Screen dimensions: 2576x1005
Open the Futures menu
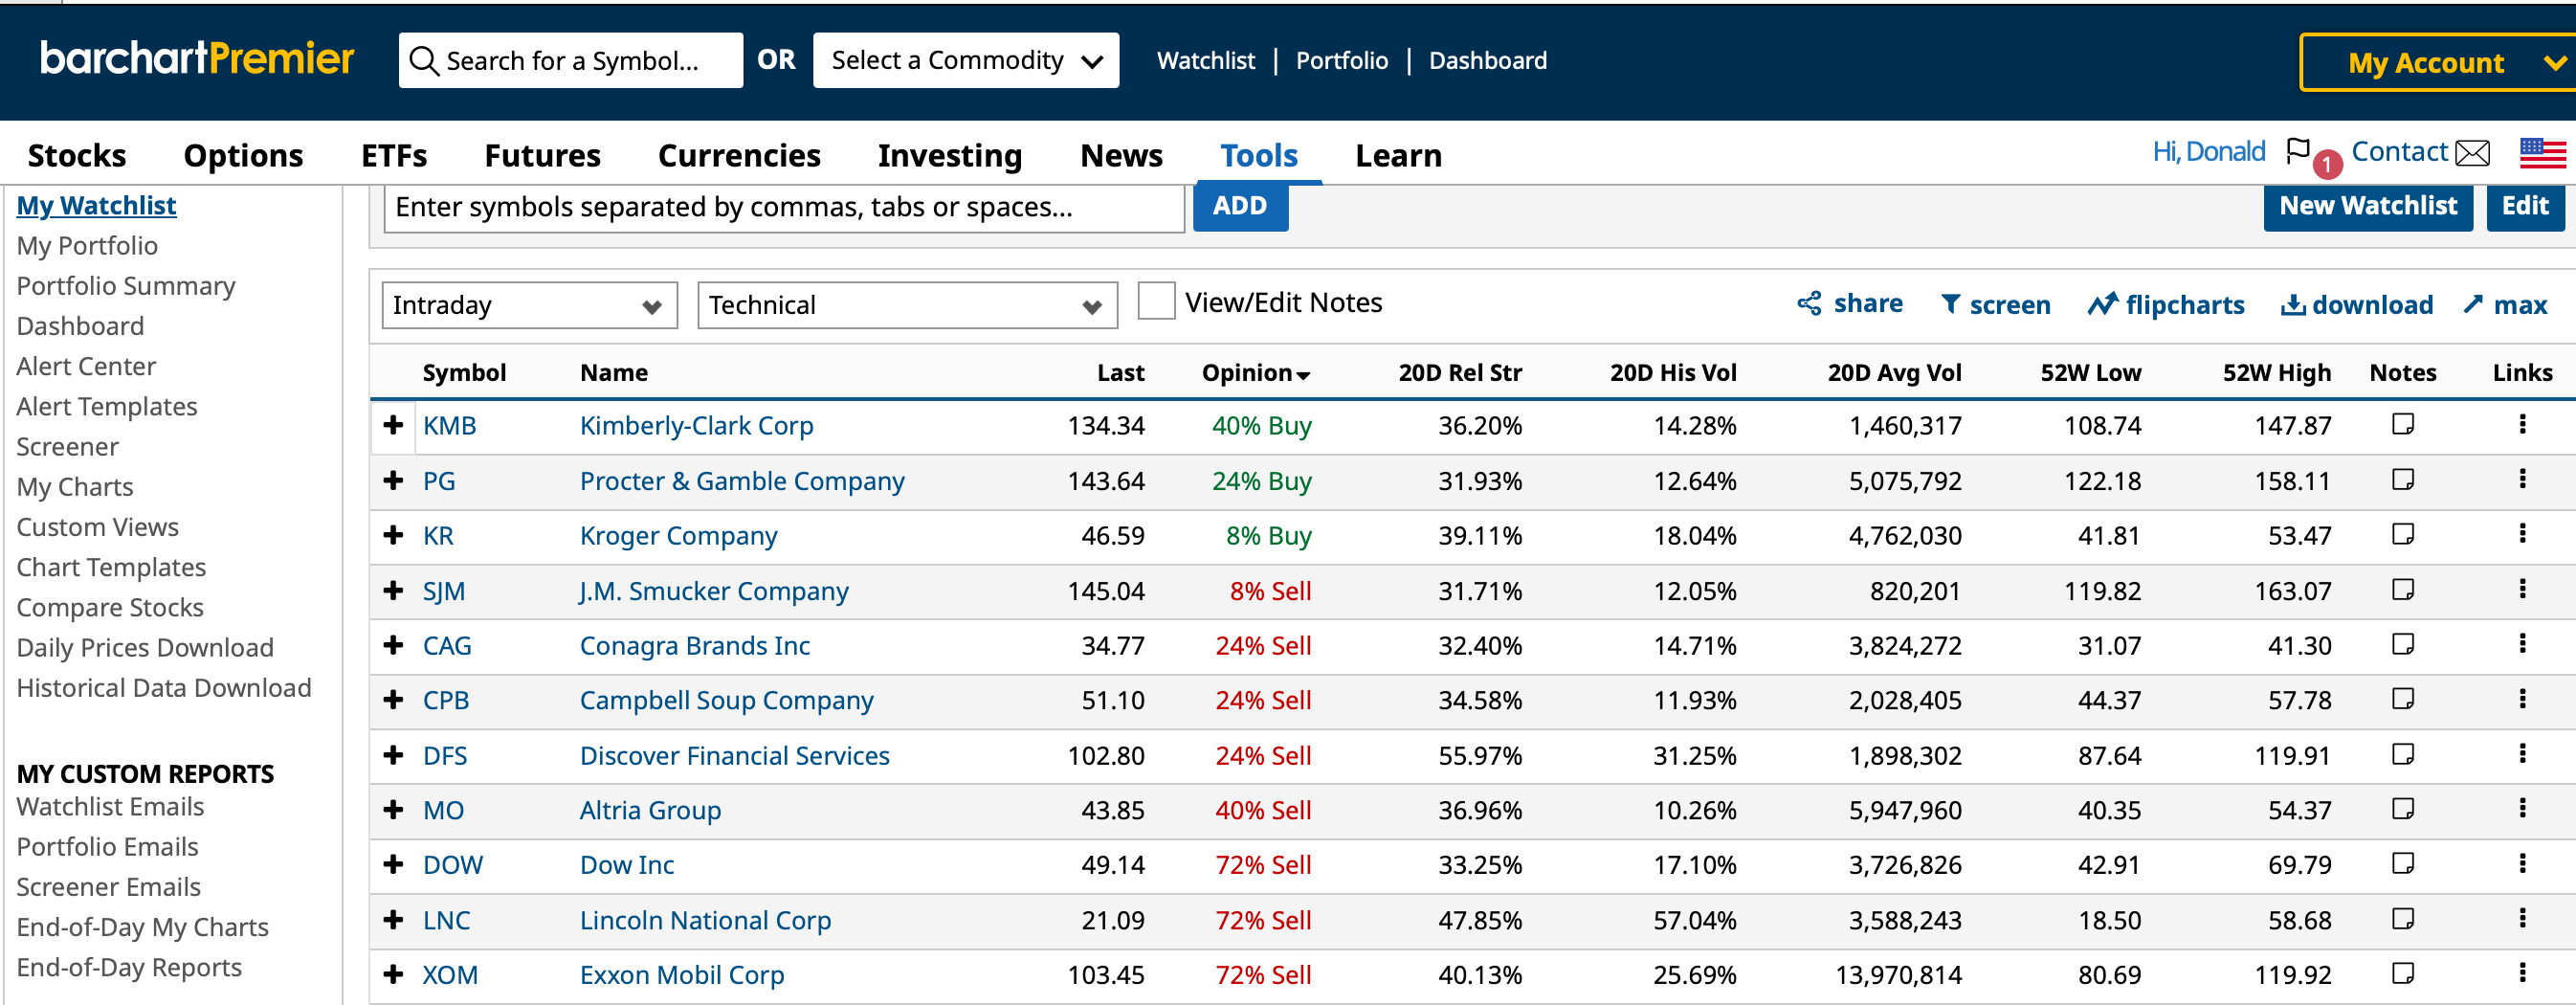pos(542,155)
